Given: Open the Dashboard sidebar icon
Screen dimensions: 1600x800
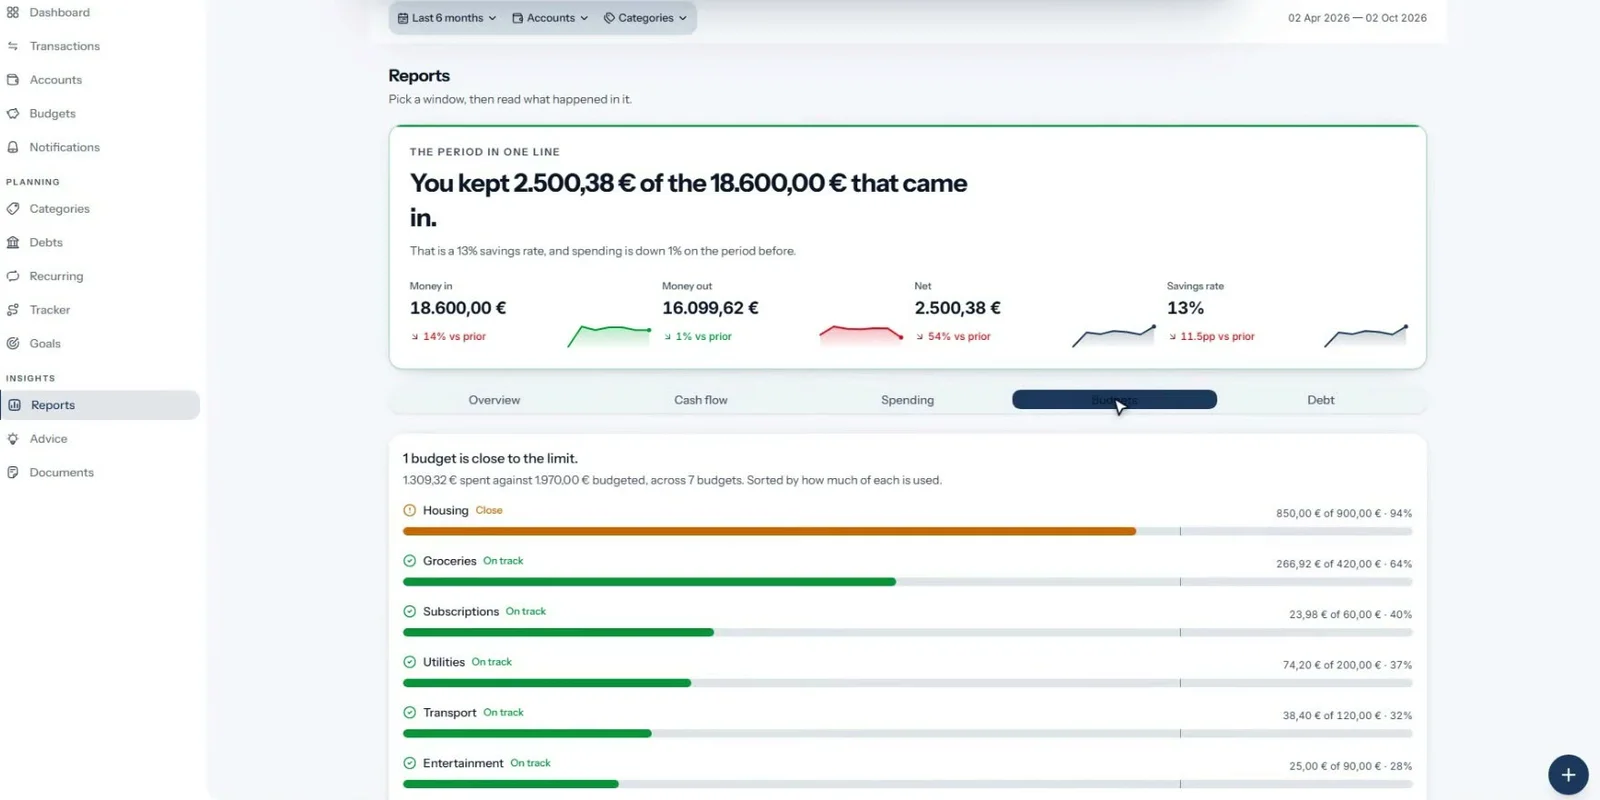Looking at the screenshot, I should (x=13, y=13).
